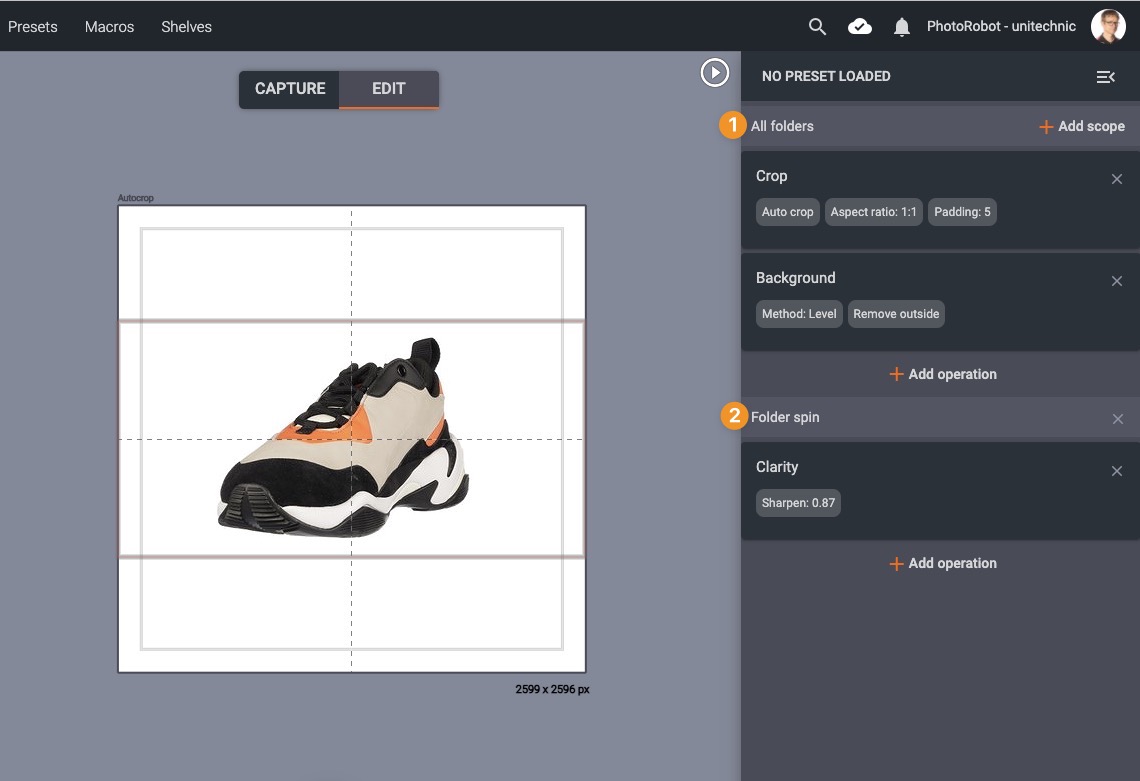The image size is (1140, 781).
Task: Expand the Folder spin scope section
Action: tap(786, 417)
